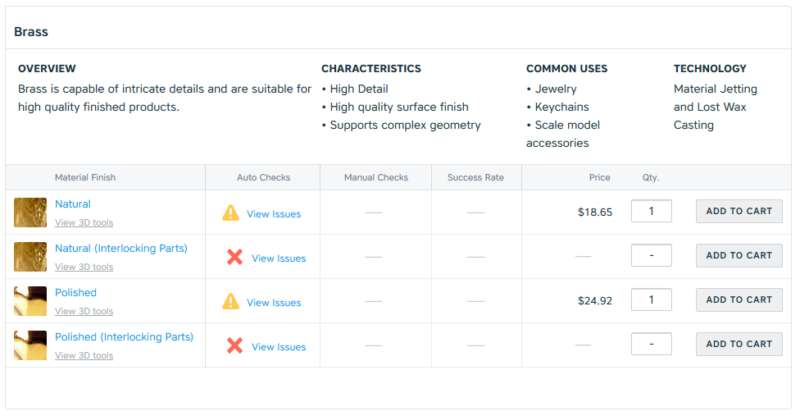800x416 pixels.
Task: Open the Polished (Interlocking Parts) thumbnail image
Action: click(30, 346)
